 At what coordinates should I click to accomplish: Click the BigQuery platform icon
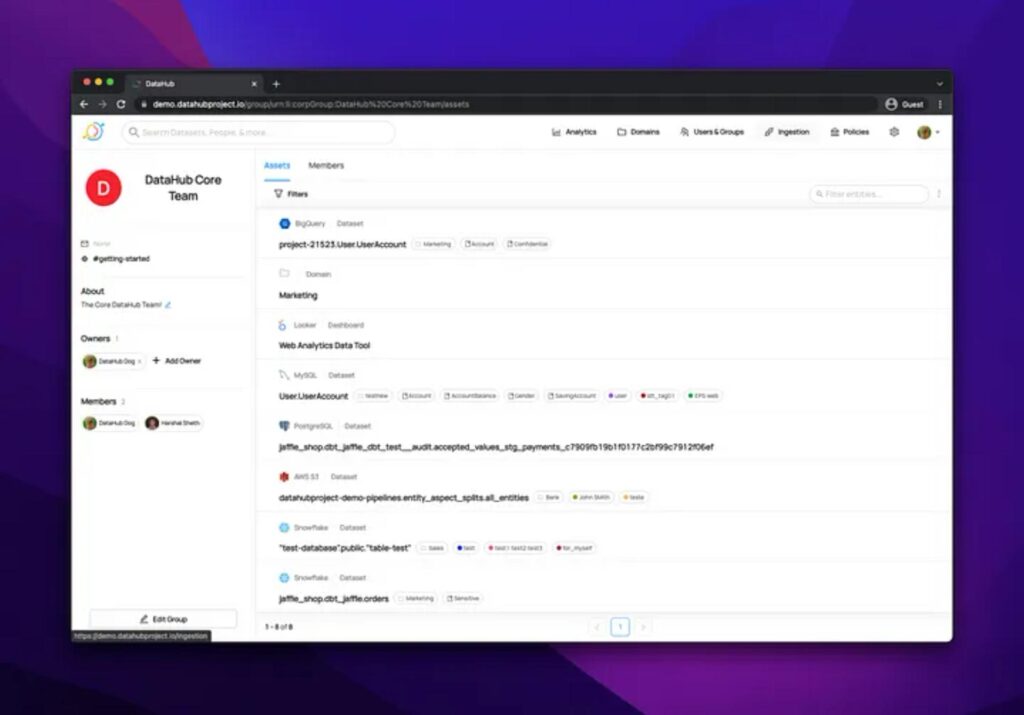pyautogui.click(x=285, y=223)
